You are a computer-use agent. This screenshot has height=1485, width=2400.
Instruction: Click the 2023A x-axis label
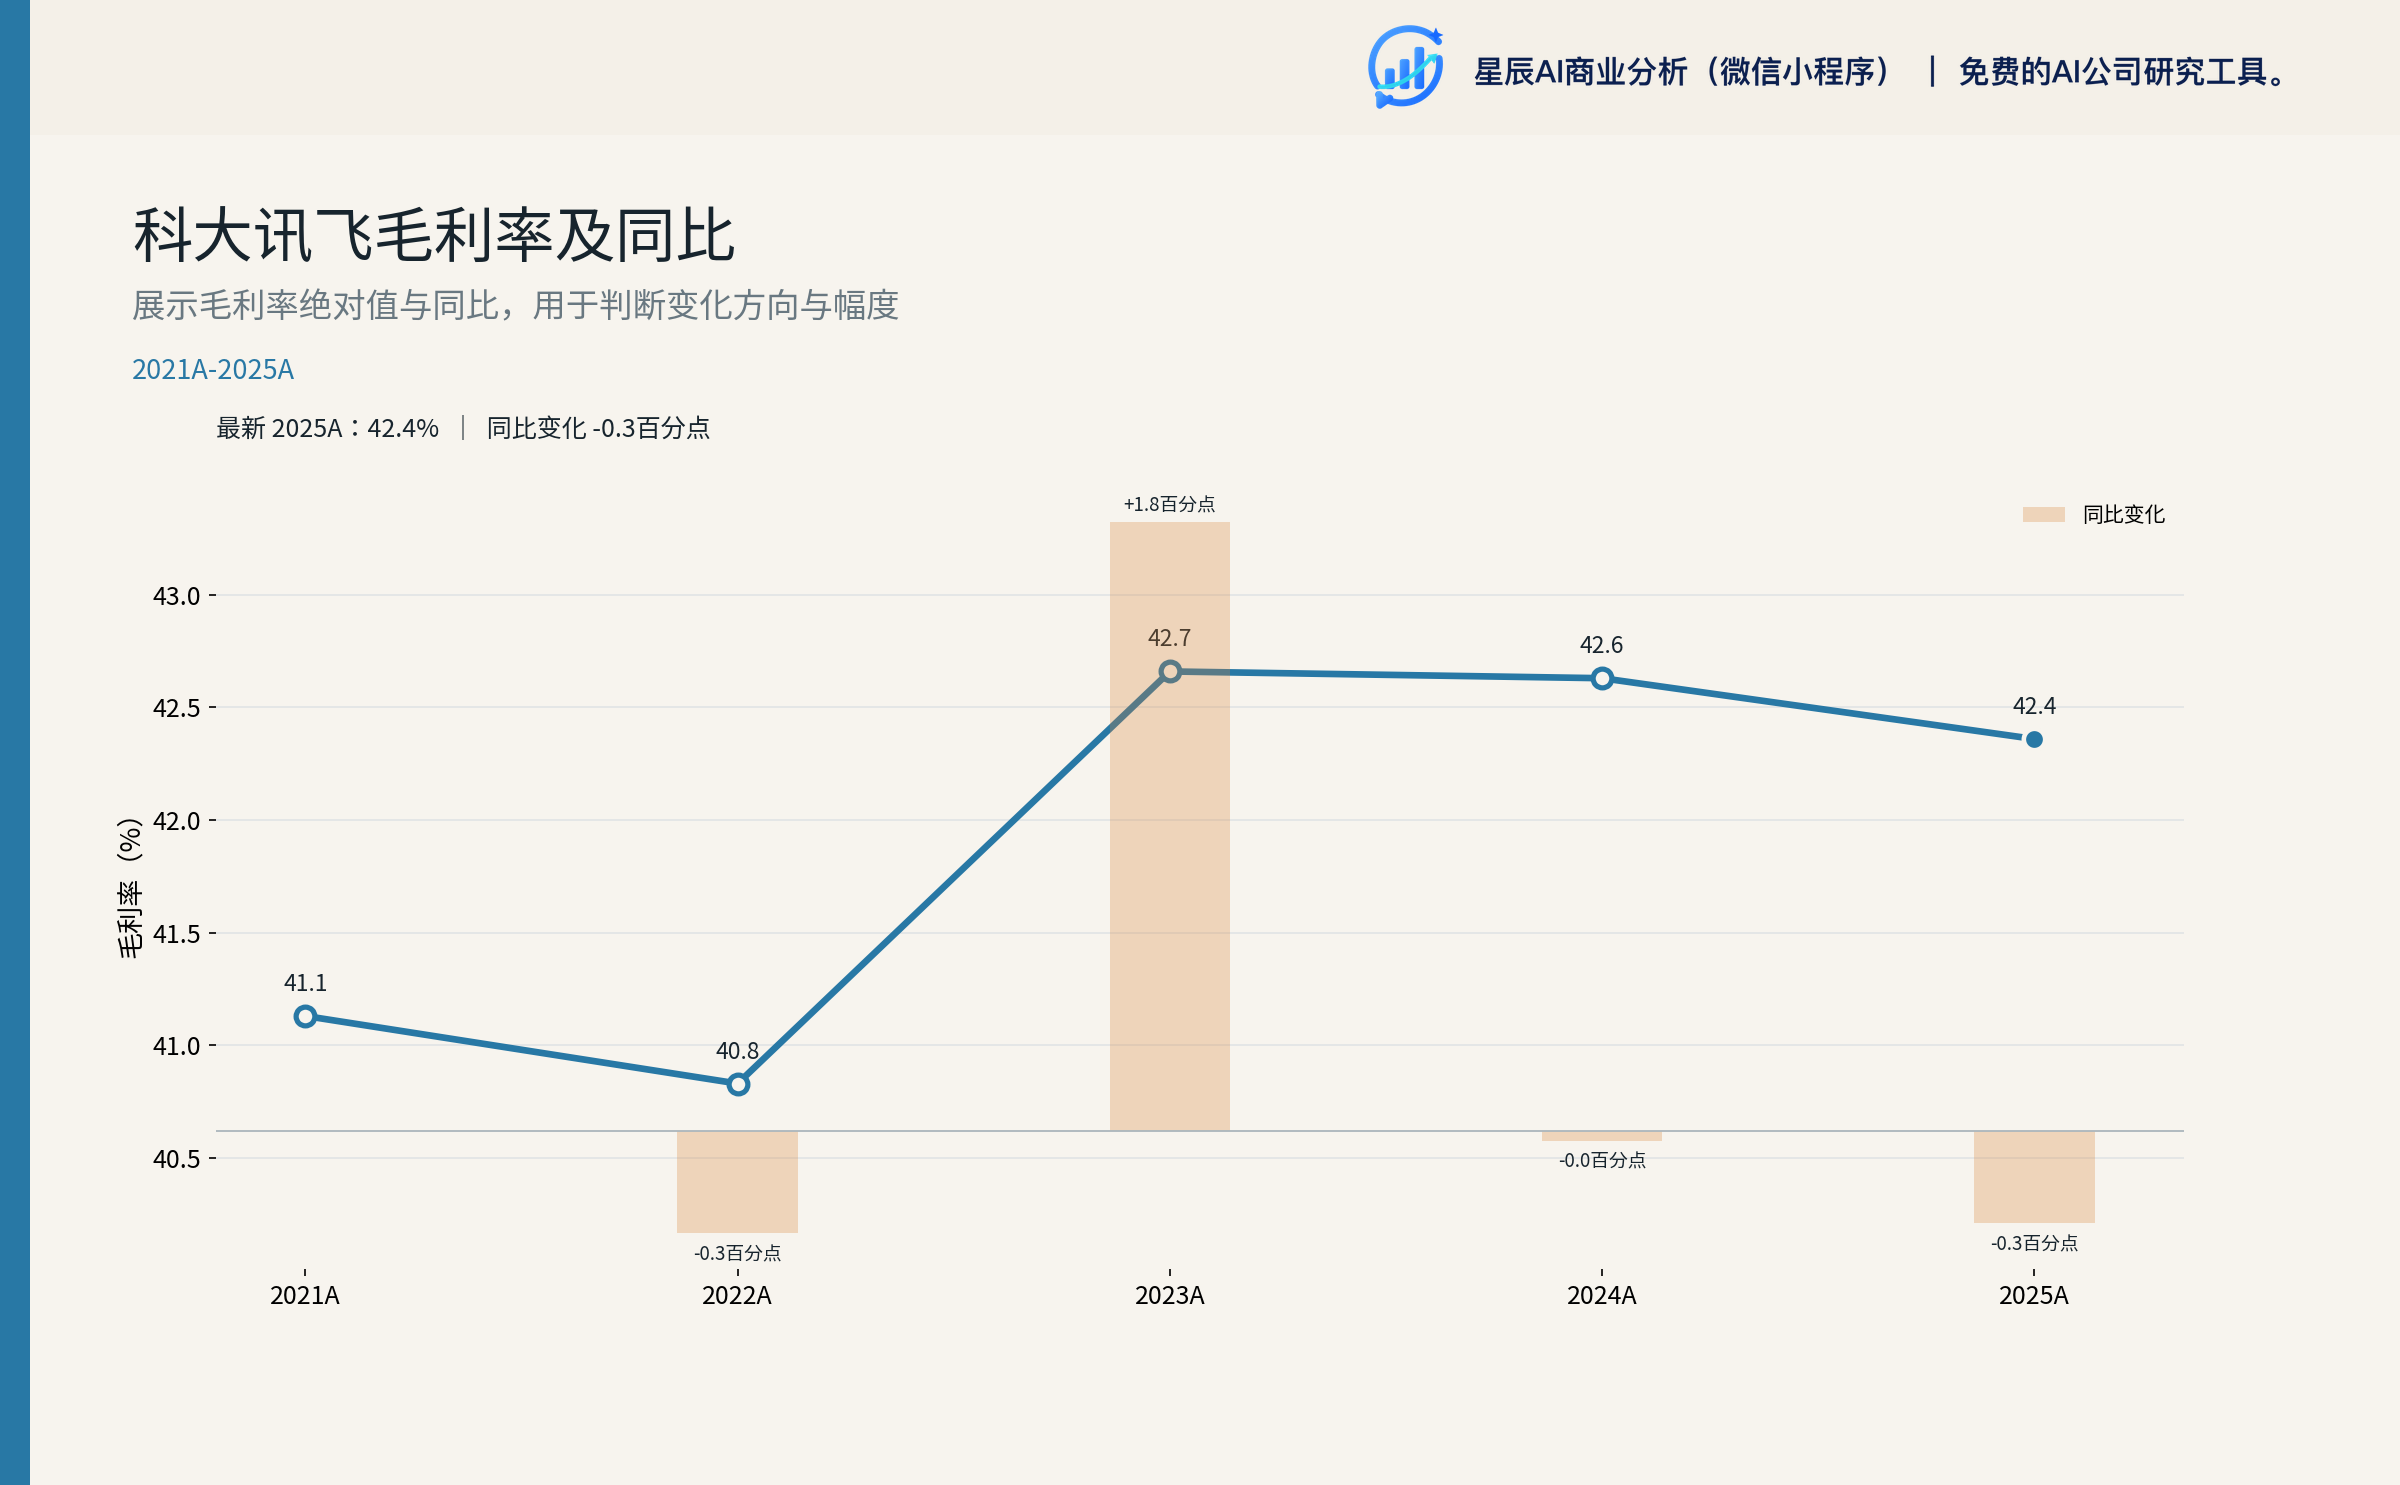click(1169, 1296)
